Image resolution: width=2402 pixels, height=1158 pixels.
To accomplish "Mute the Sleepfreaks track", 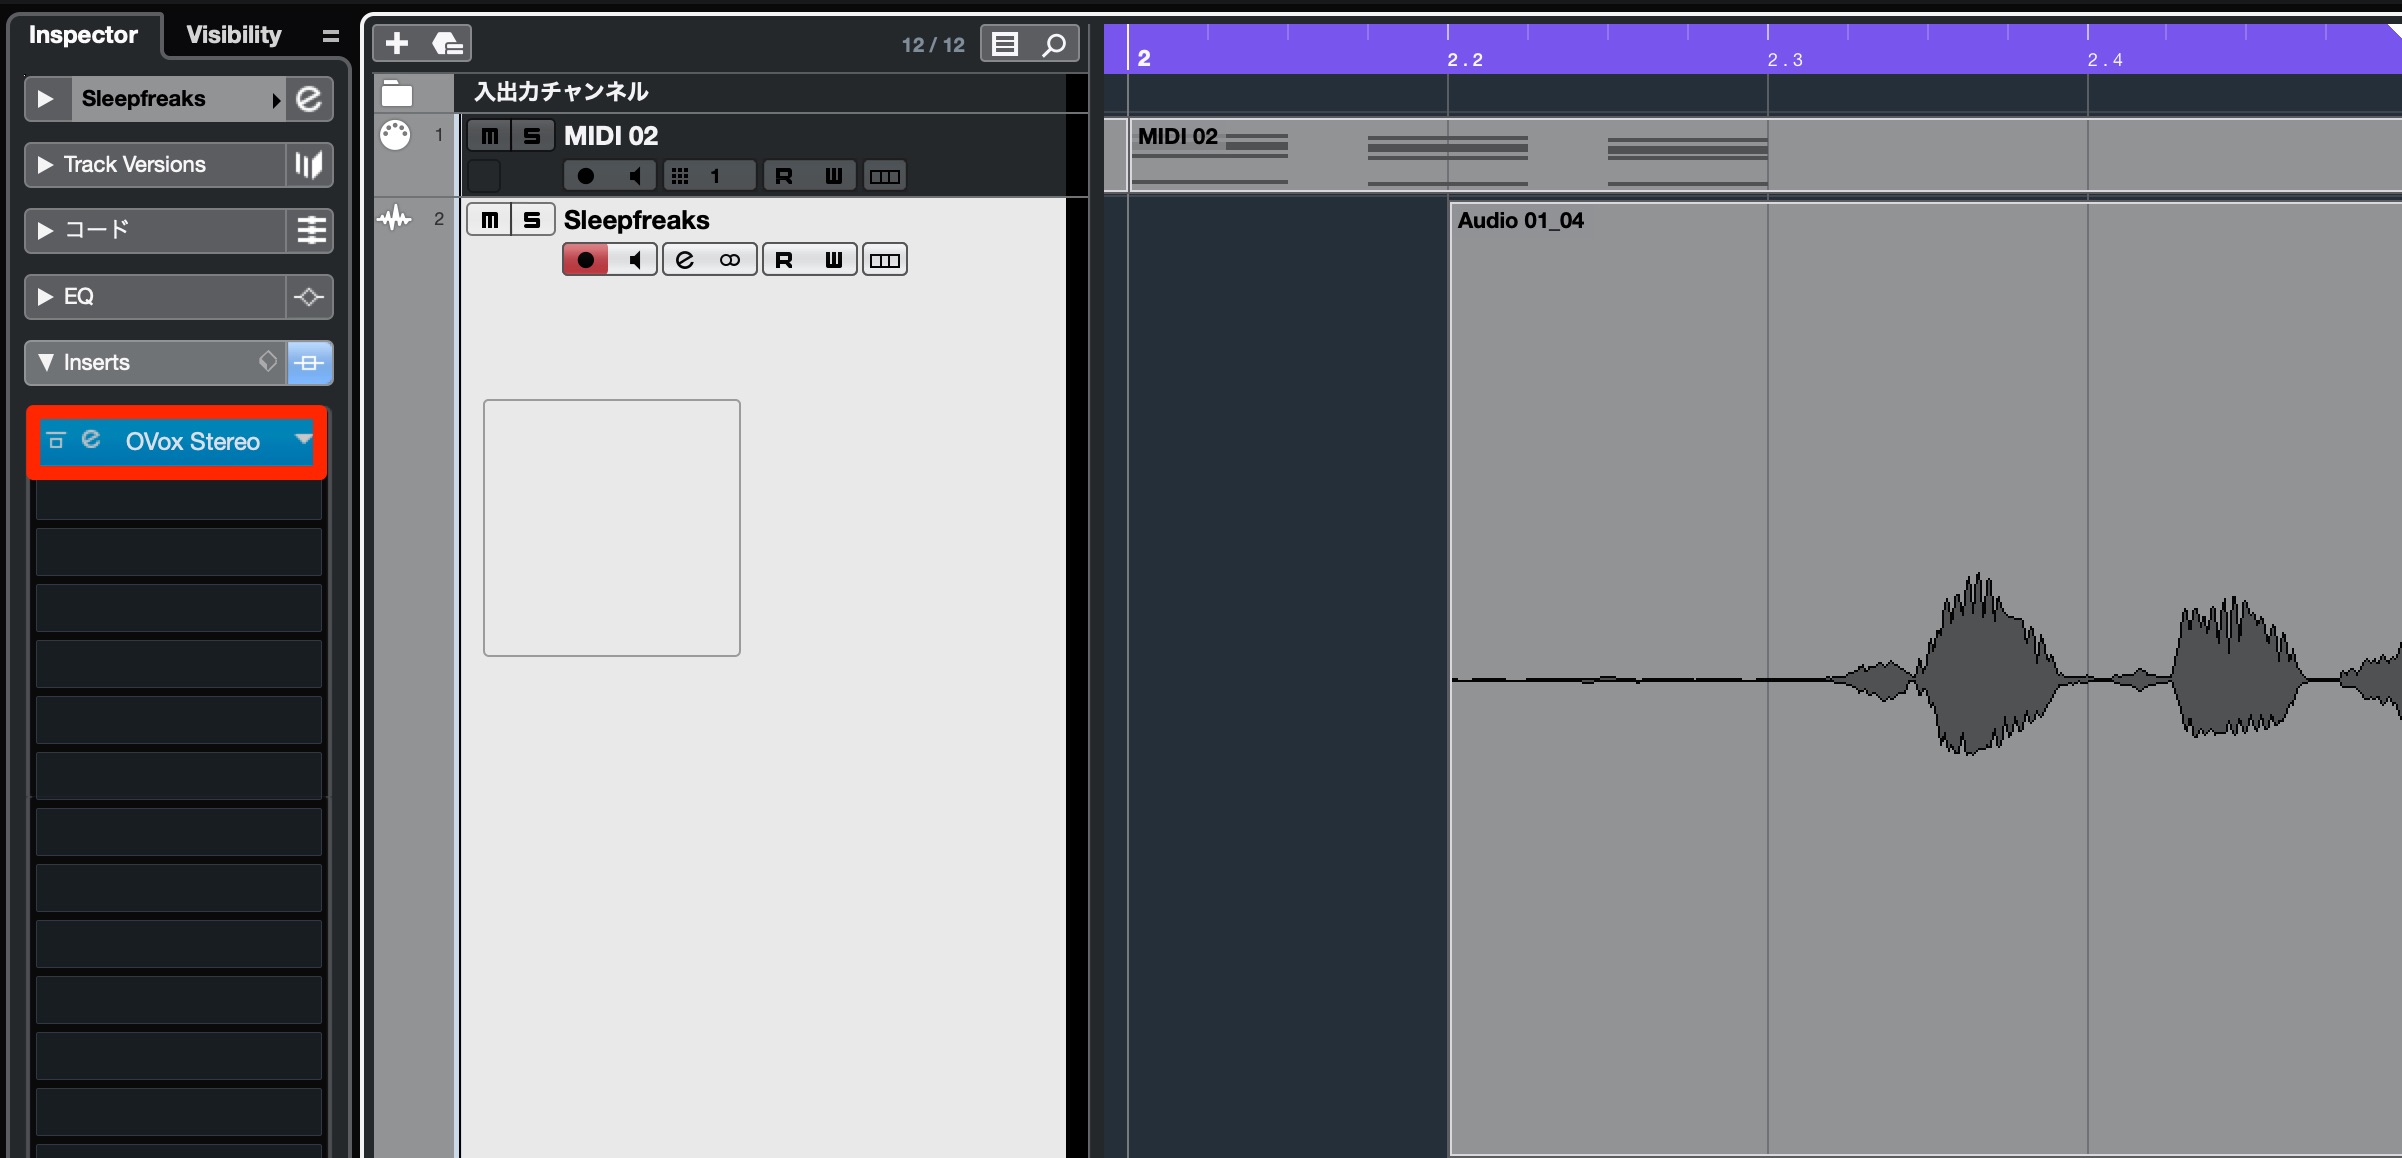I will (x=489, y=220).
